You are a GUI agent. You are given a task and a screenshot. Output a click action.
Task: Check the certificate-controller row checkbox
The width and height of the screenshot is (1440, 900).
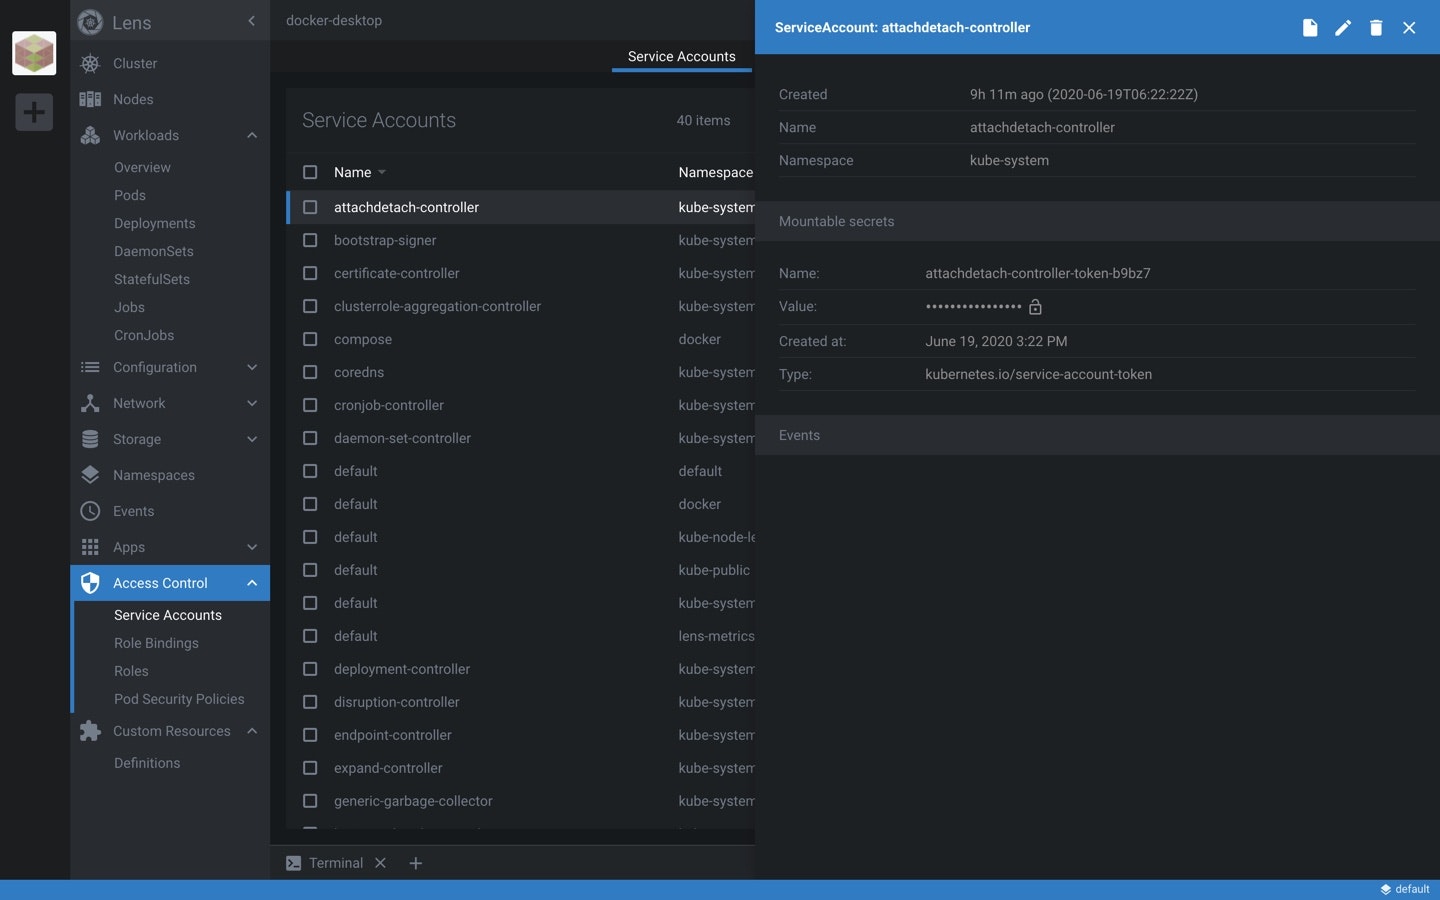(x=310, y=273)
